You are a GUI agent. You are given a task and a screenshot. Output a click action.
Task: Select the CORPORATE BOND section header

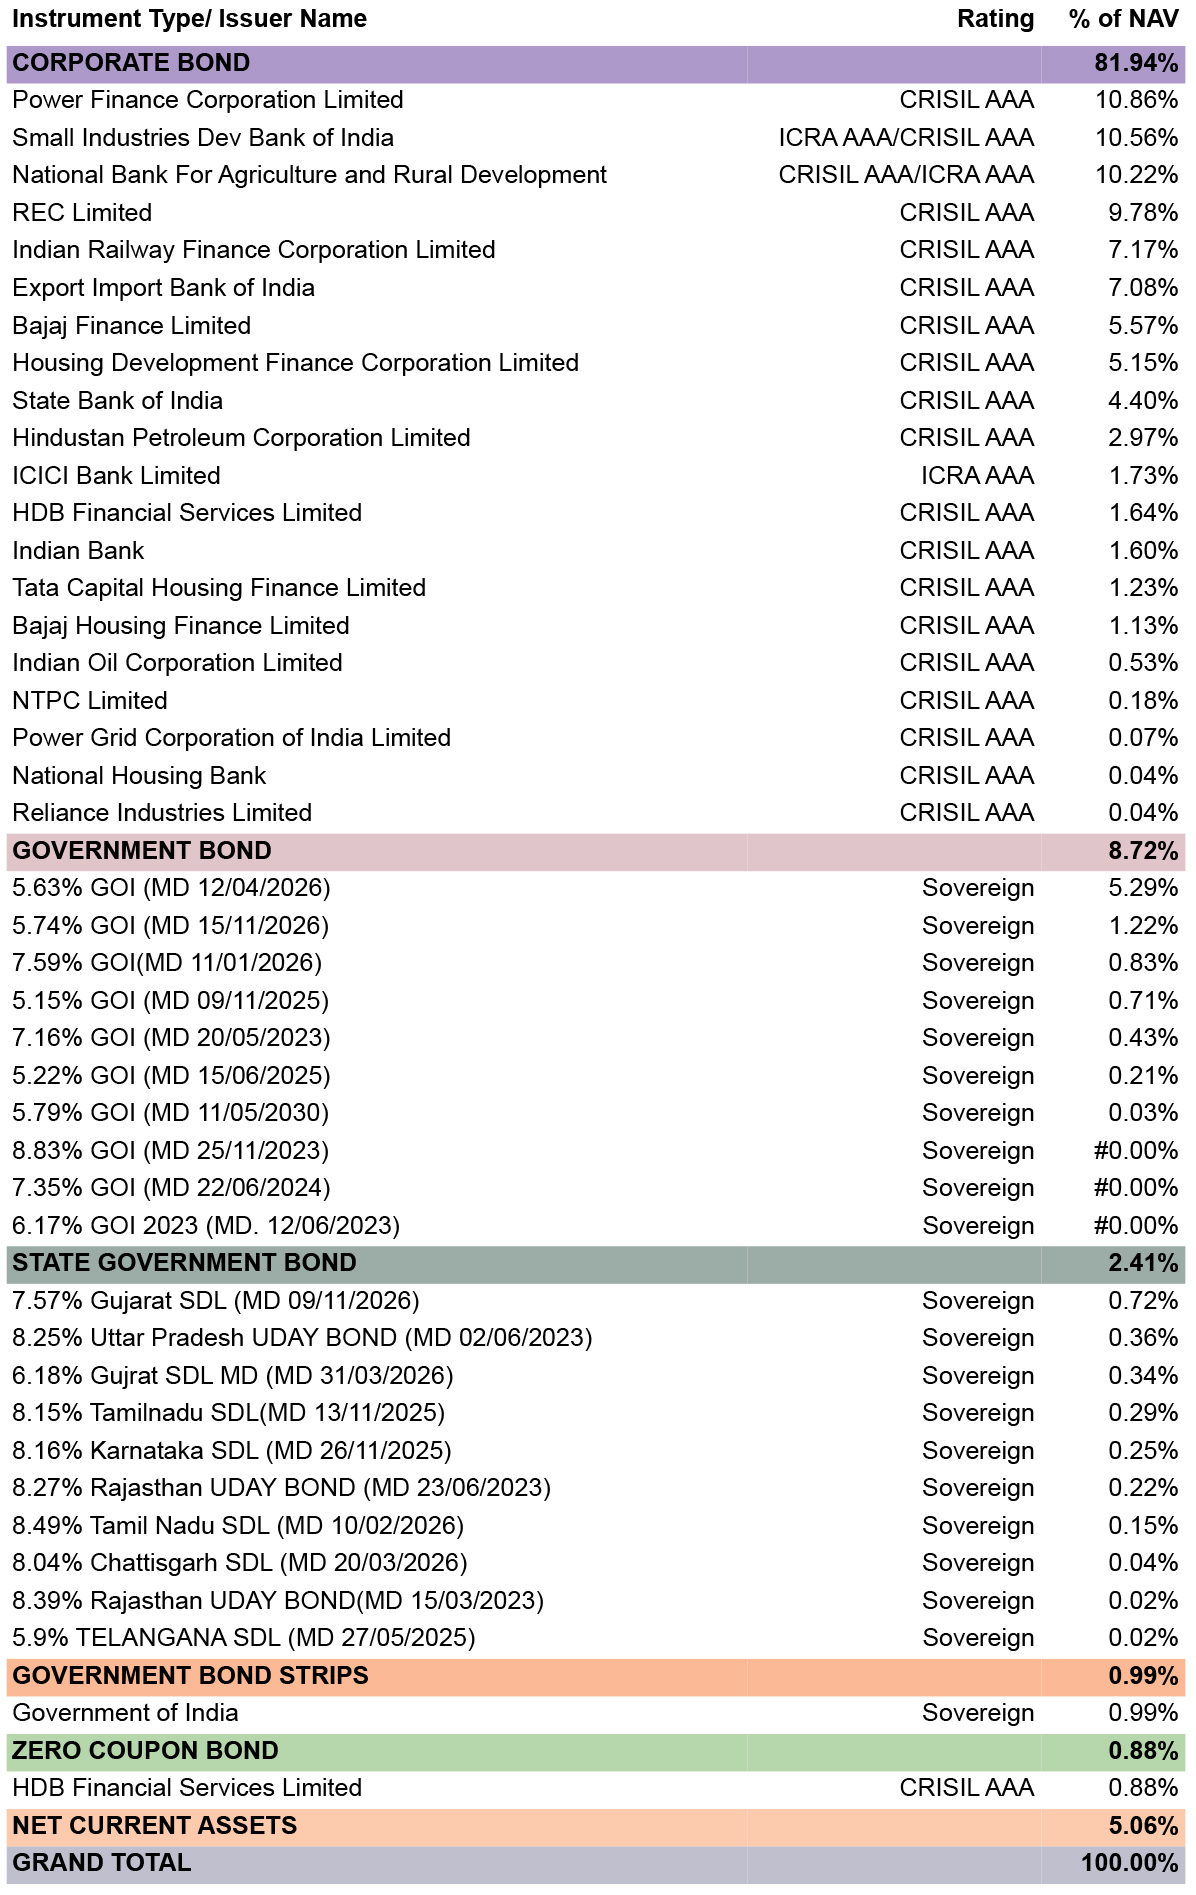coord(596,63)
